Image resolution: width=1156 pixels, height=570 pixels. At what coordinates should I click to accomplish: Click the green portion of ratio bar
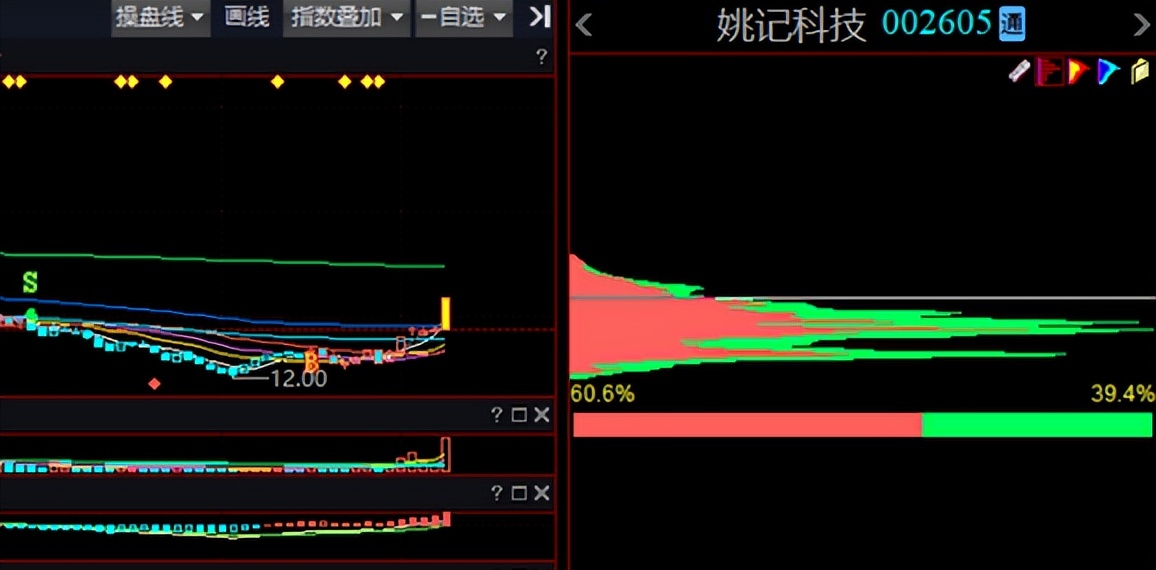(1037, 425)
